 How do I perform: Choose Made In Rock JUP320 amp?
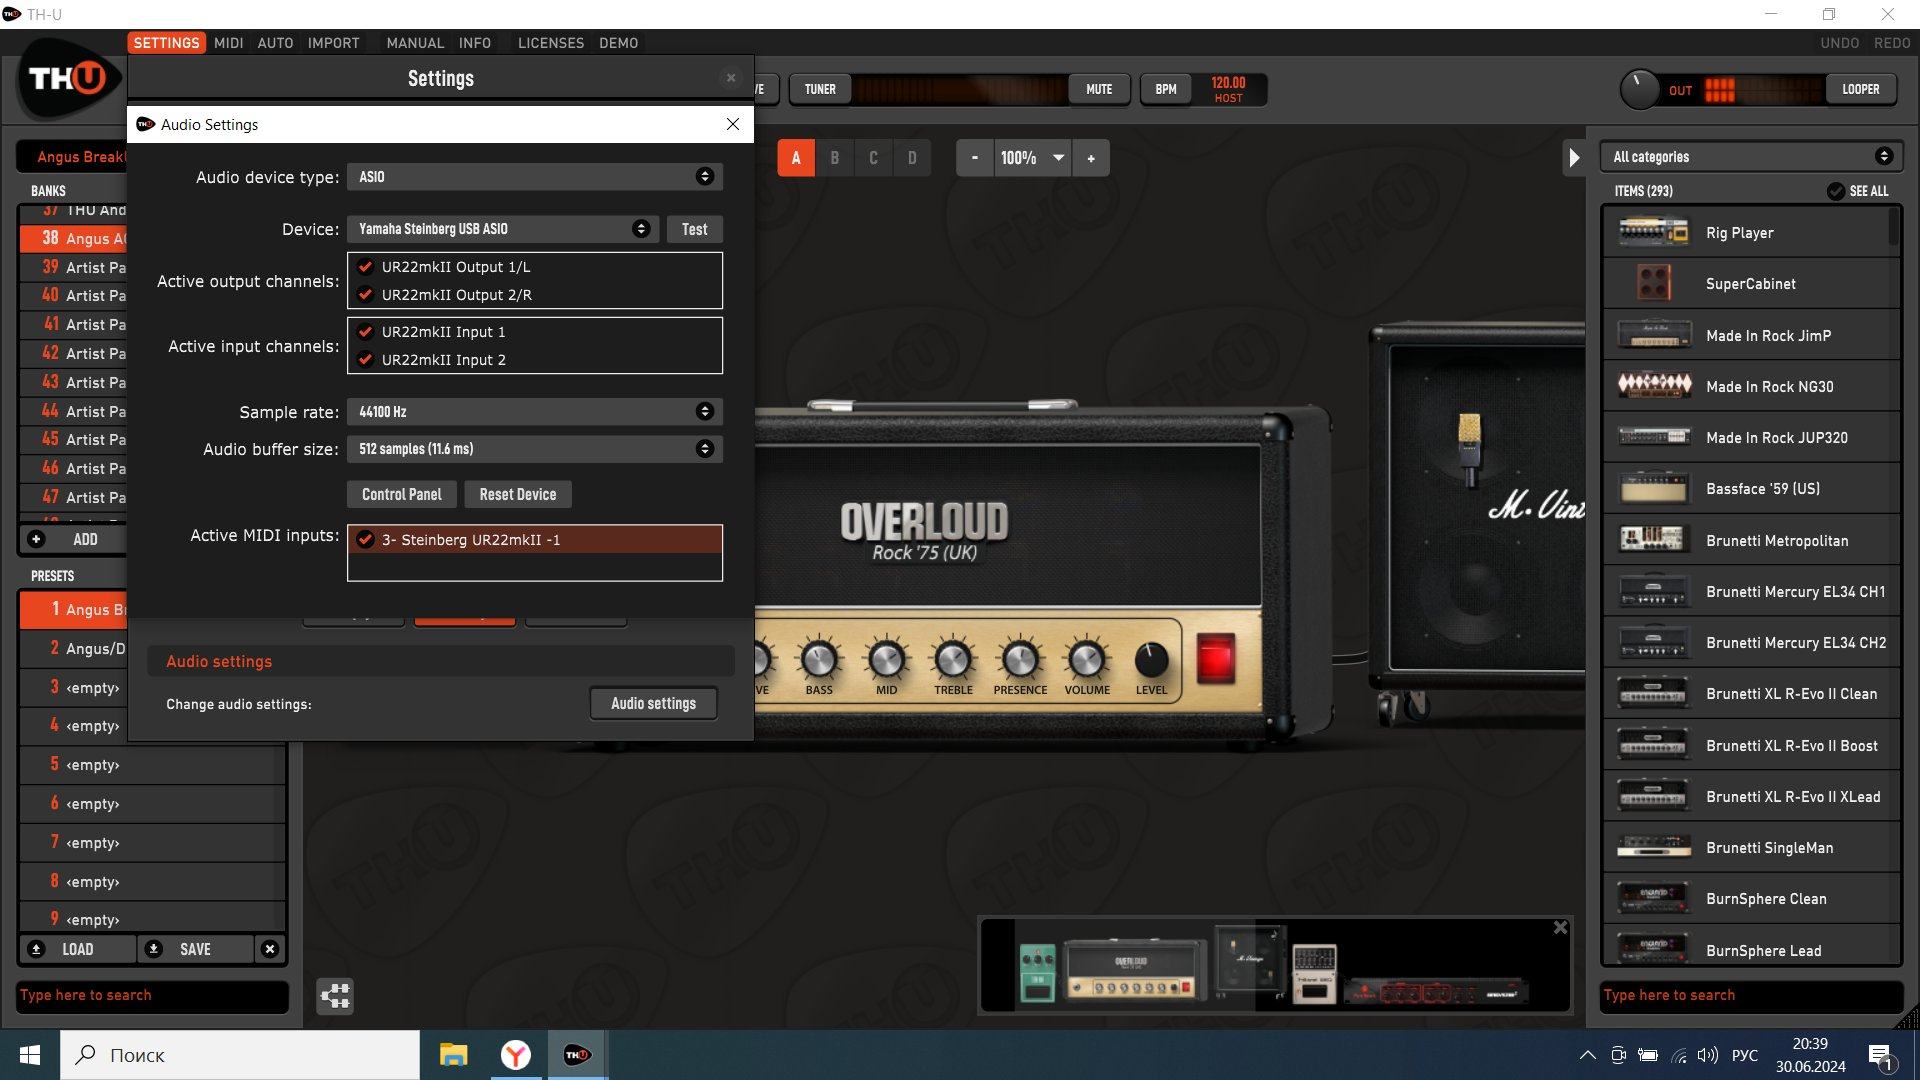click(1751, 437)
